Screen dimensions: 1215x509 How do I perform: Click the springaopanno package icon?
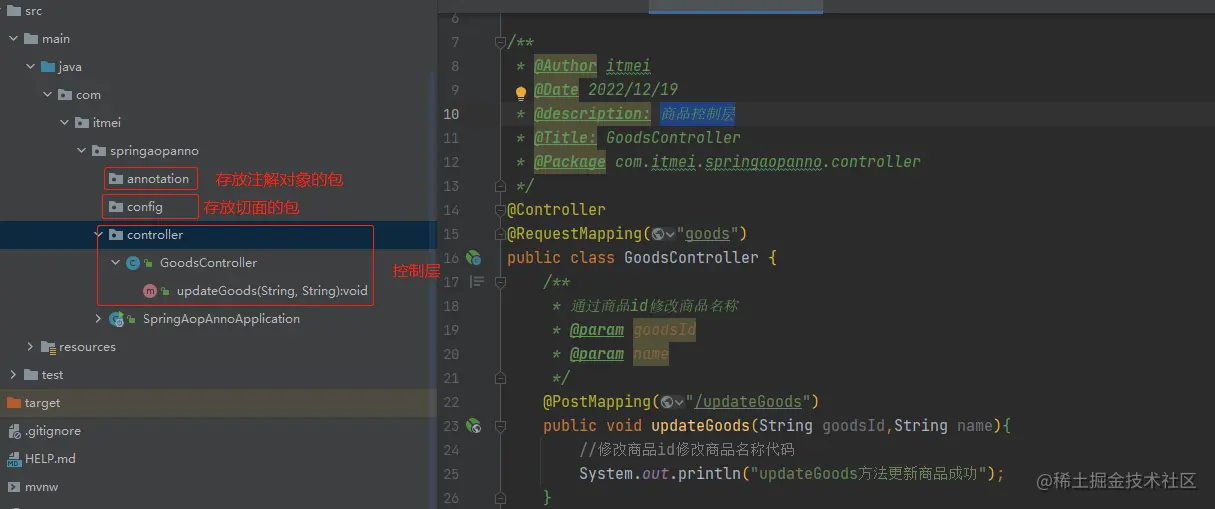99,151
